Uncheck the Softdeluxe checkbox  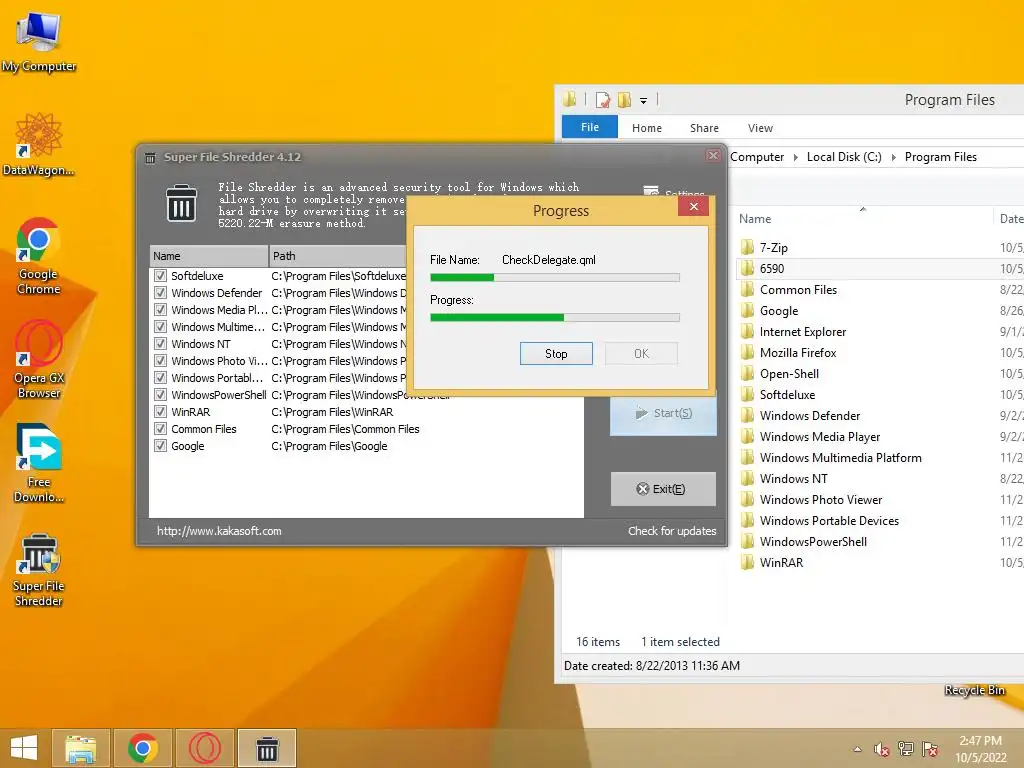[x=160, y=276]
